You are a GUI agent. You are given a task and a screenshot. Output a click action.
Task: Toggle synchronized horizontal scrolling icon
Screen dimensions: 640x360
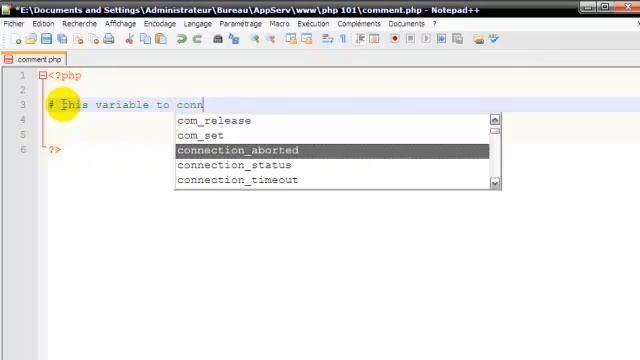[x=307, y=39]
